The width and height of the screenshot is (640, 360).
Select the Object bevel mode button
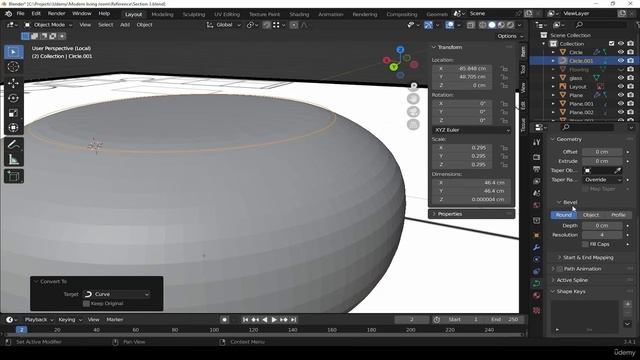(591, 215)
